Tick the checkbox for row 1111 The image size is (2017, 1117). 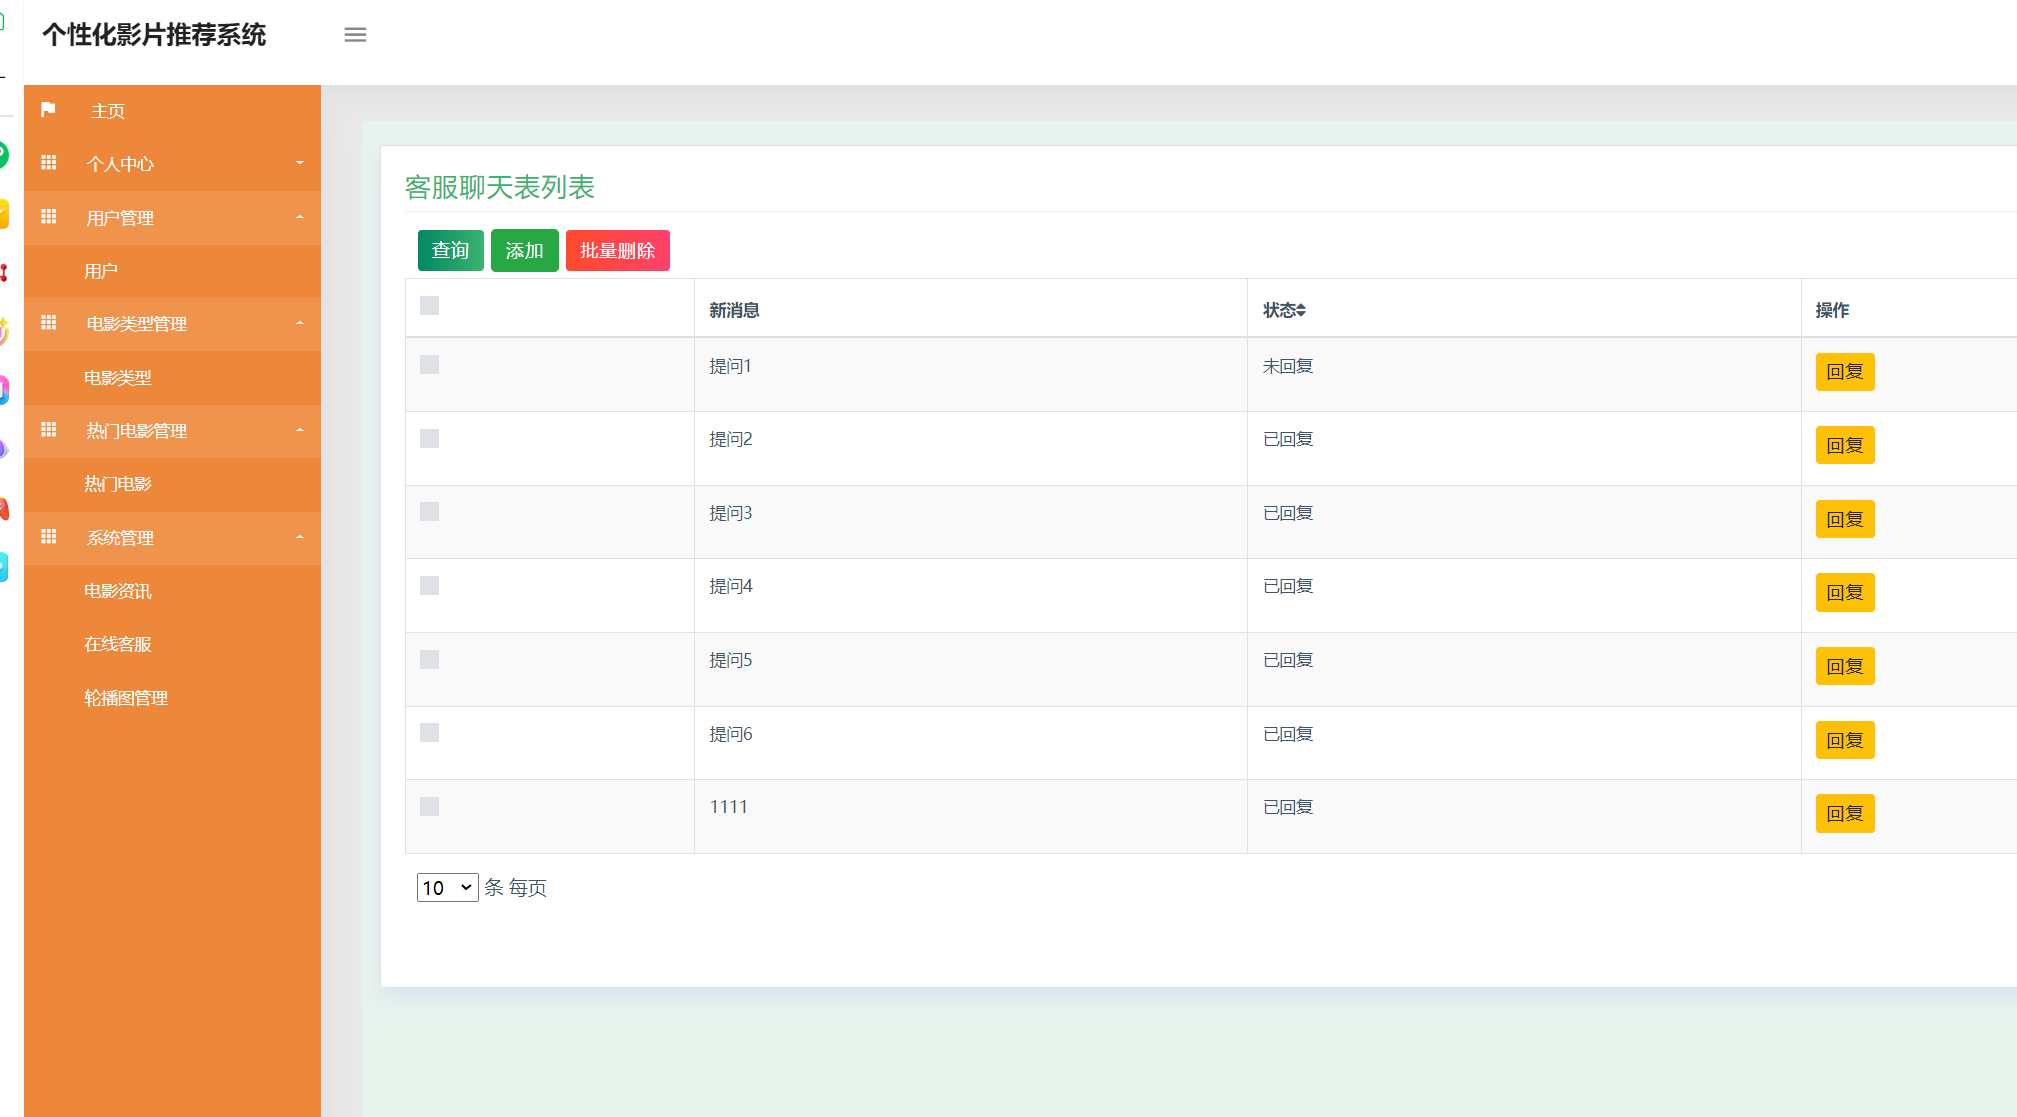point(429,807)
